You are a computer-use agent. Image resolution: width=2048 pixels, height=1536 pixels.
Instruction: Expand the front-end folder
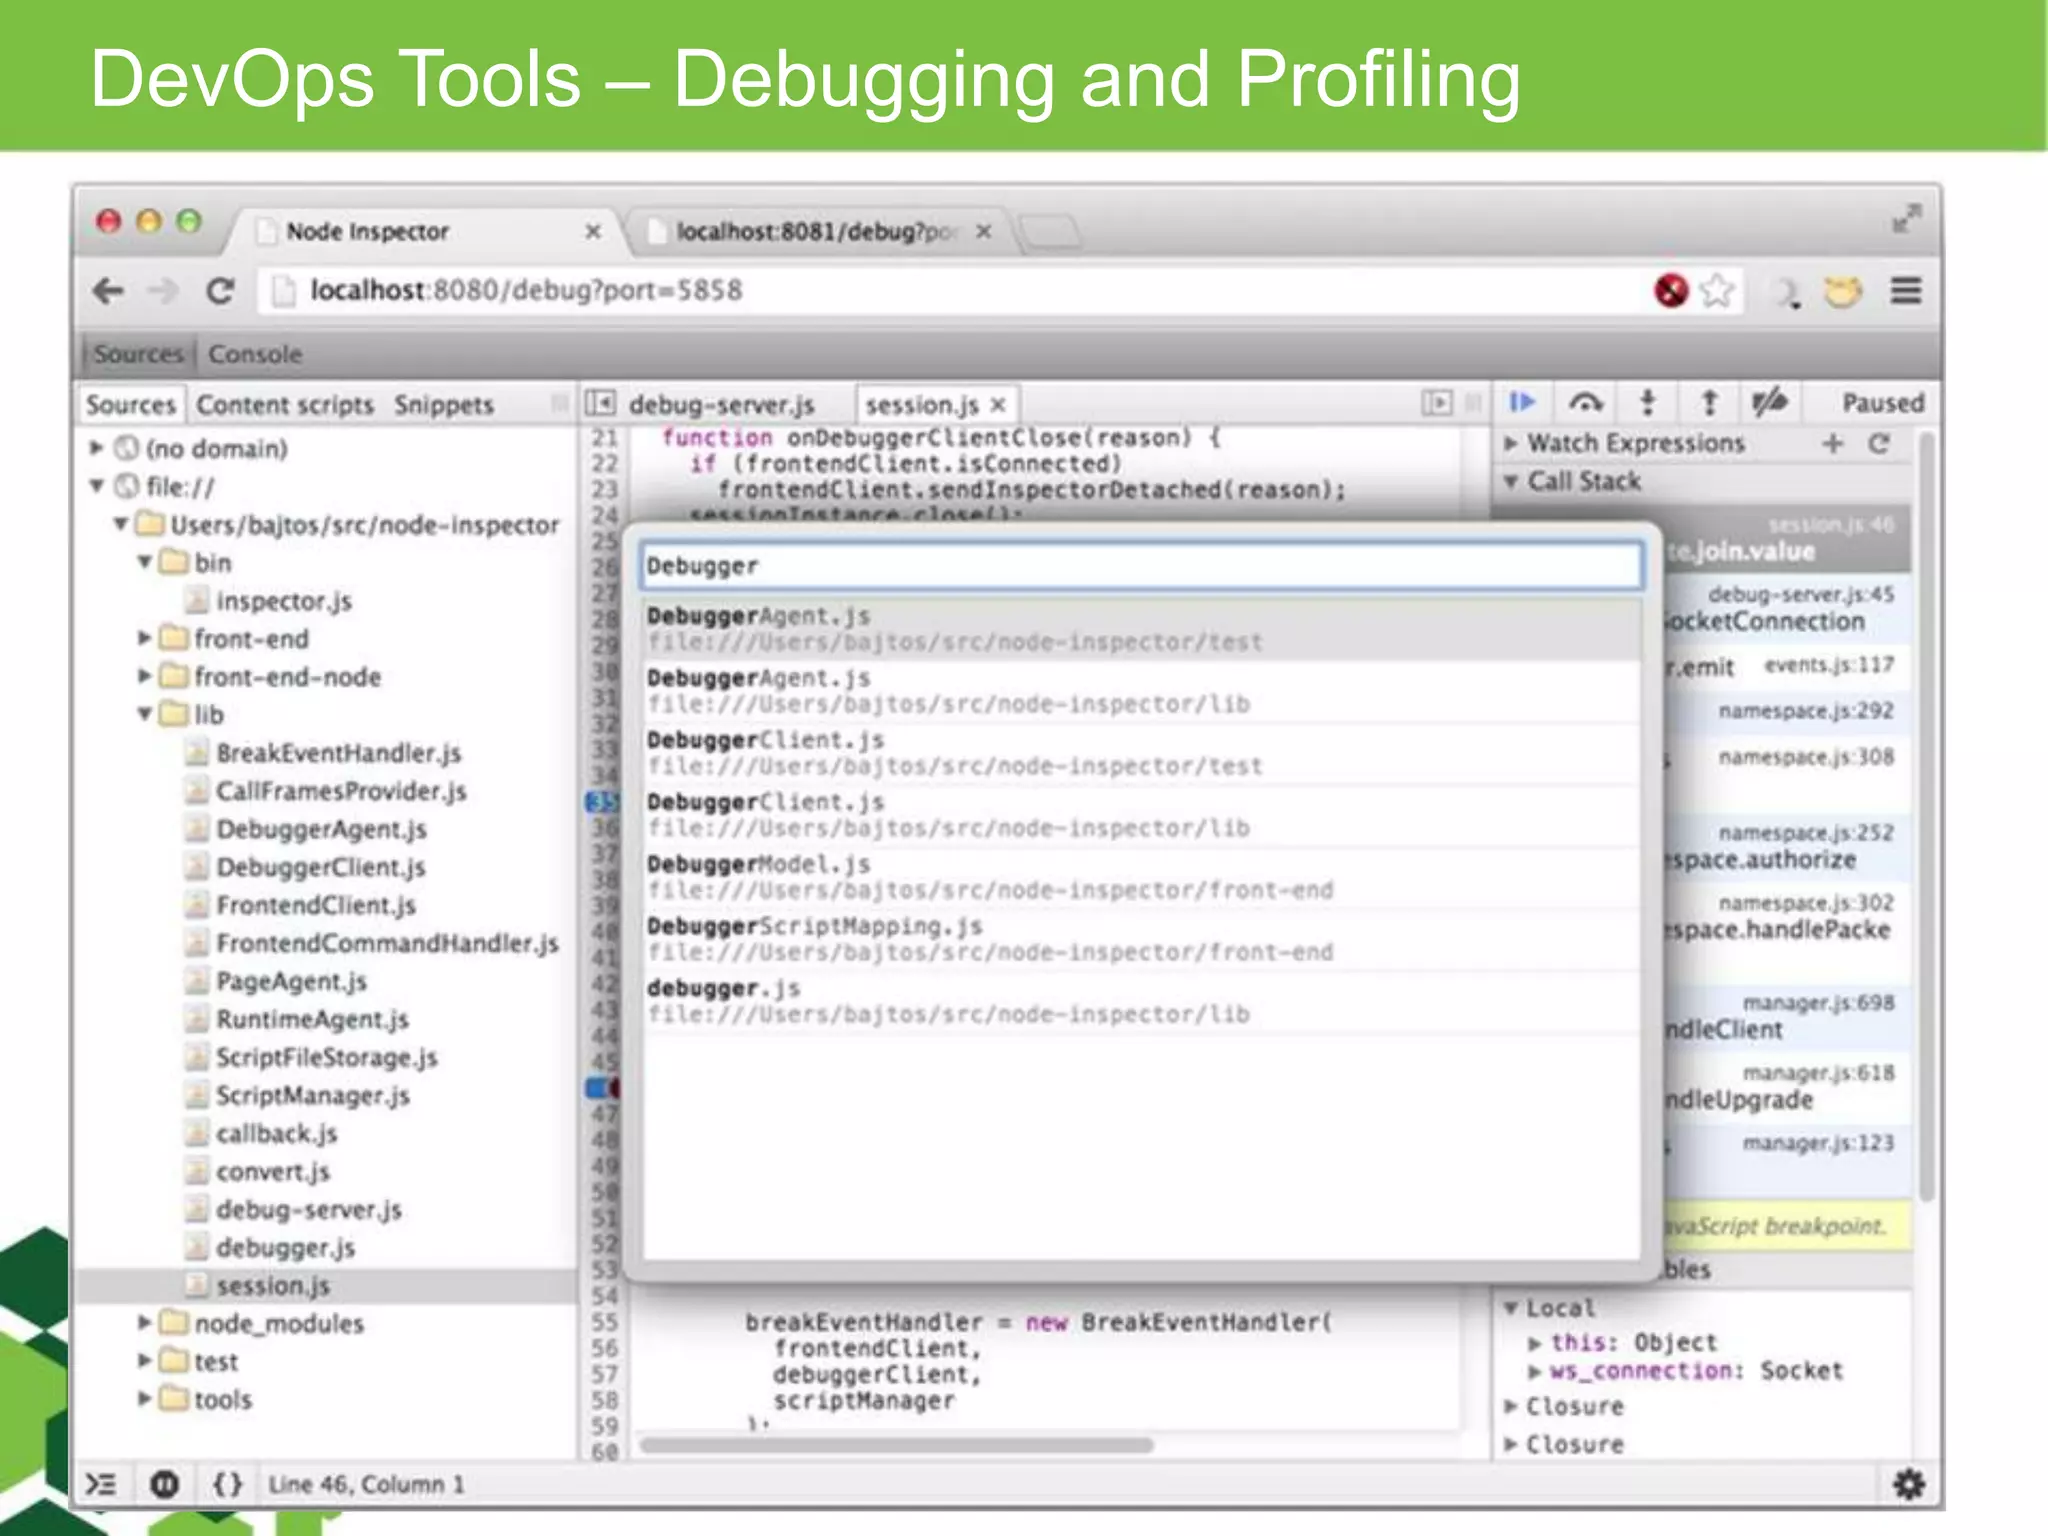[x=145, y=637]
